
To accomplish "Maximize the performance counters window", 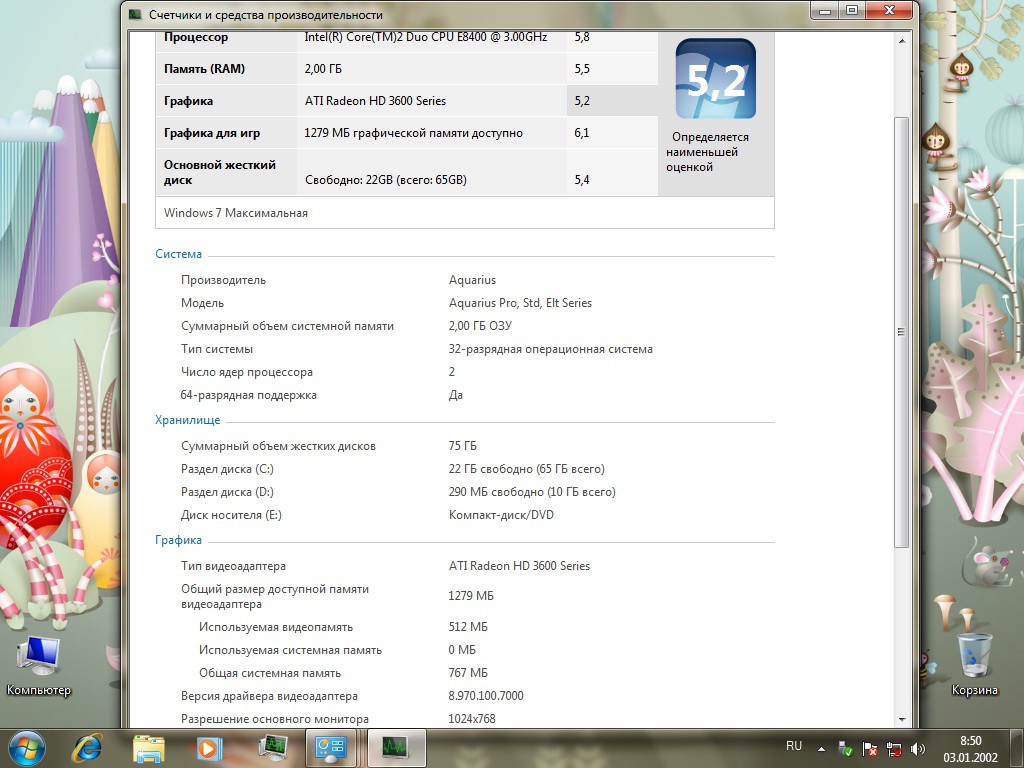I will pyautogui.click(x=852, y=10).
